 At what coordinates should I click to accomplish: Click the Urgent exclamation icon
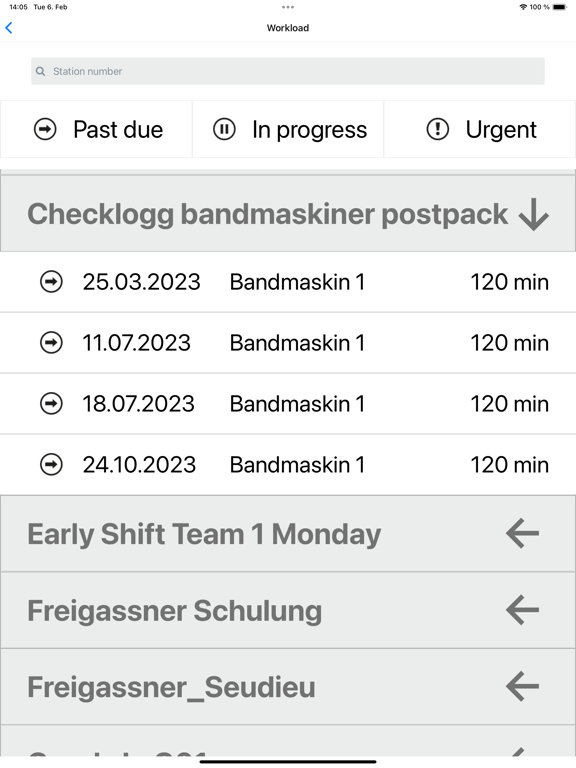click(x=437, y=129)
